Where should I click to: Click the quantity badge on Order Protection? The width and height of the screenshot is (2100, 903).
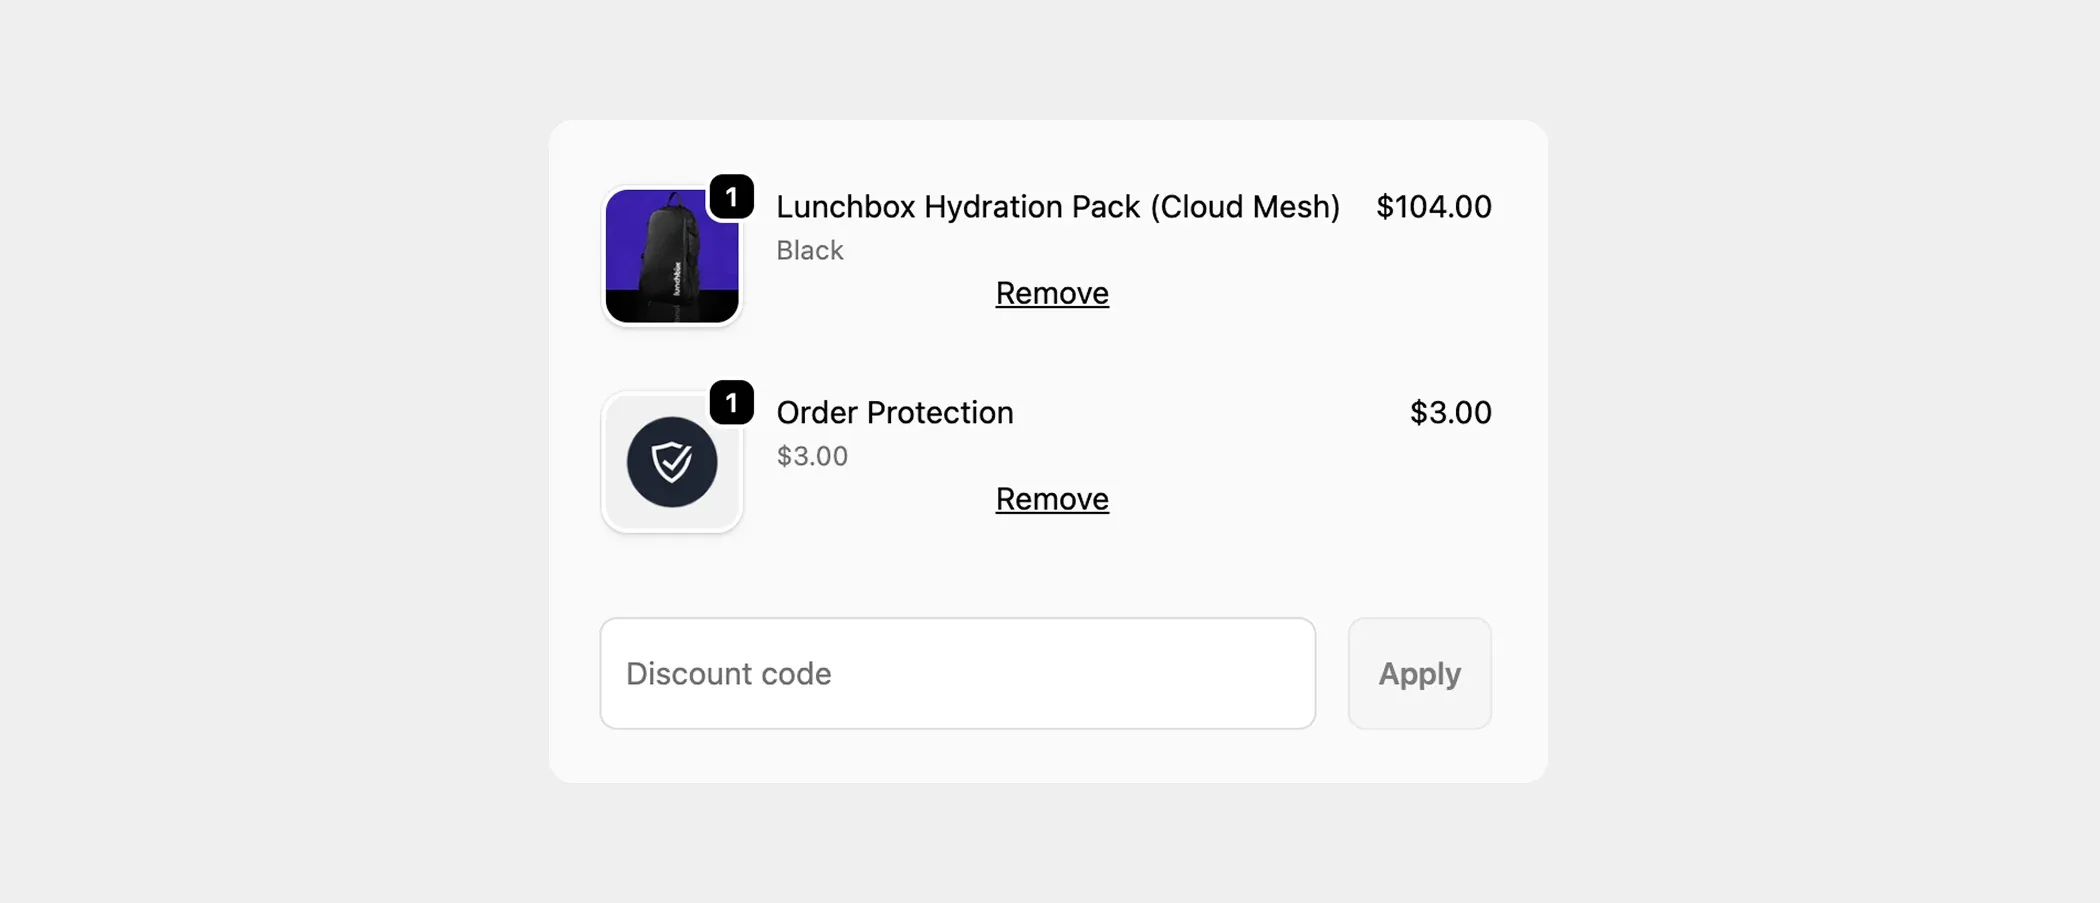731,403
